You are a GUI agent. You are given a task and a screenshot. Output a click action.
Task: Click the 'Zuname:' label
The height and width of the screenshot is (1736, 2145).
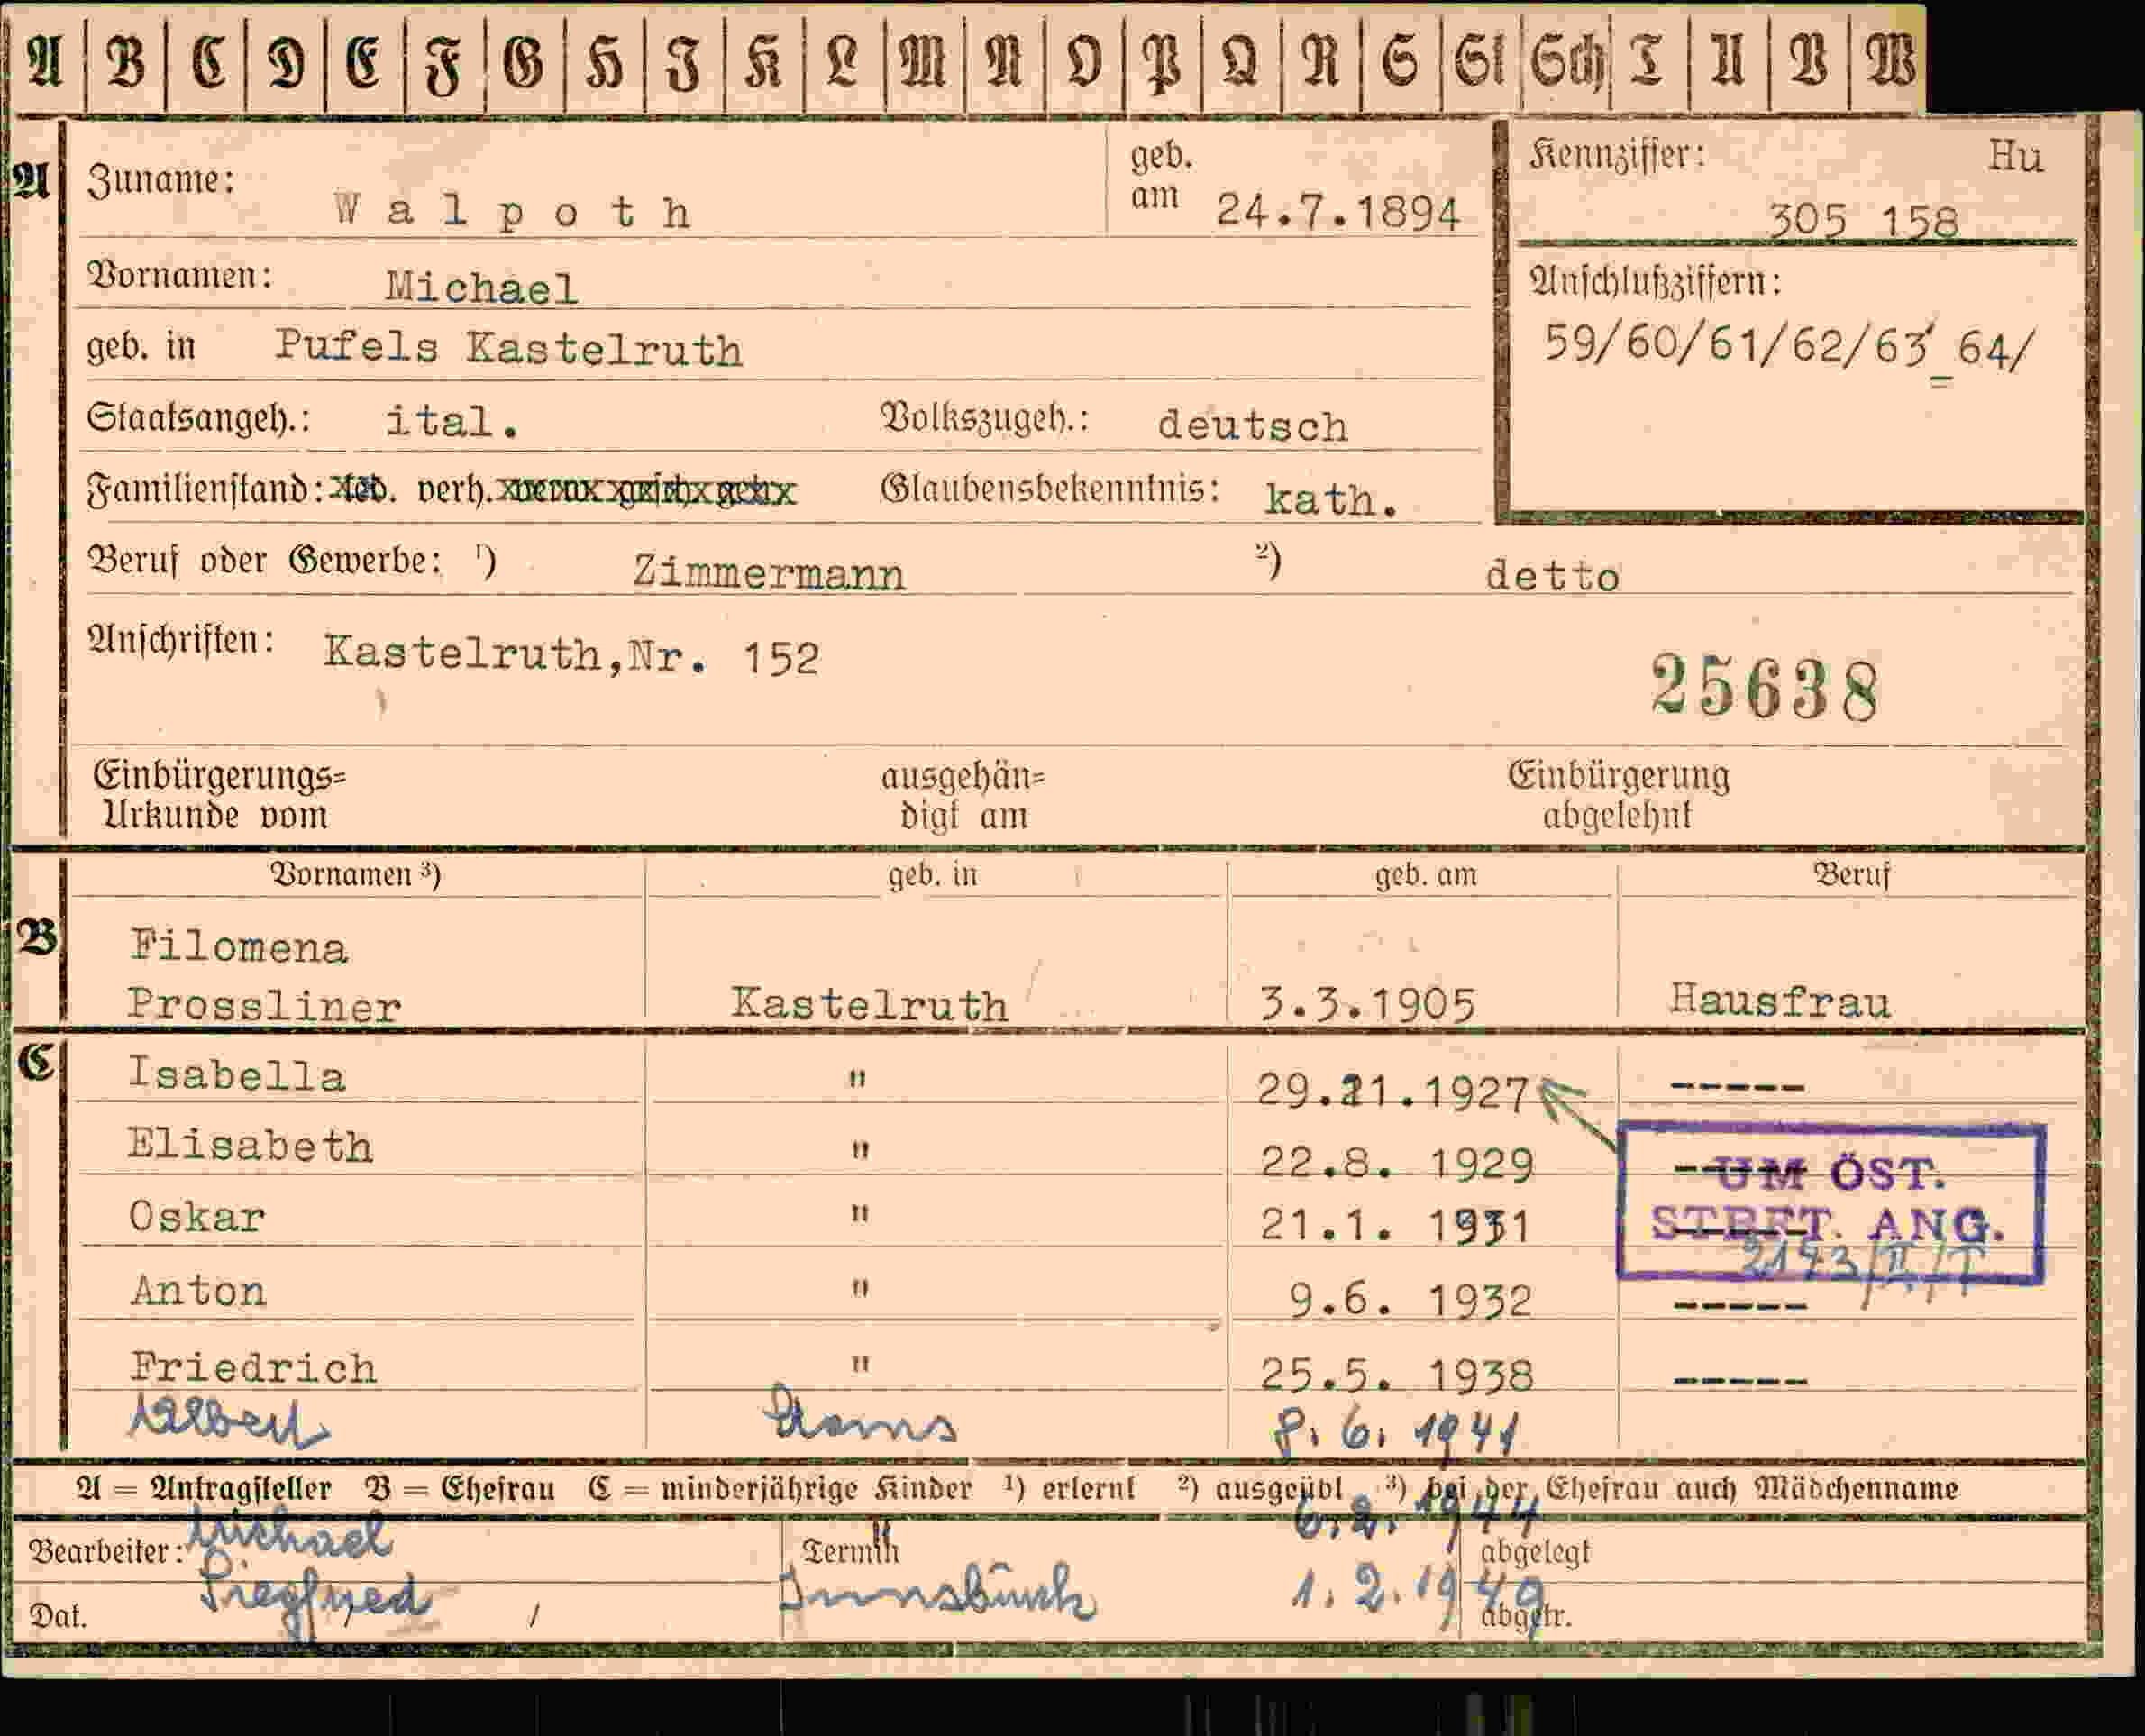(x=160, y=180)
